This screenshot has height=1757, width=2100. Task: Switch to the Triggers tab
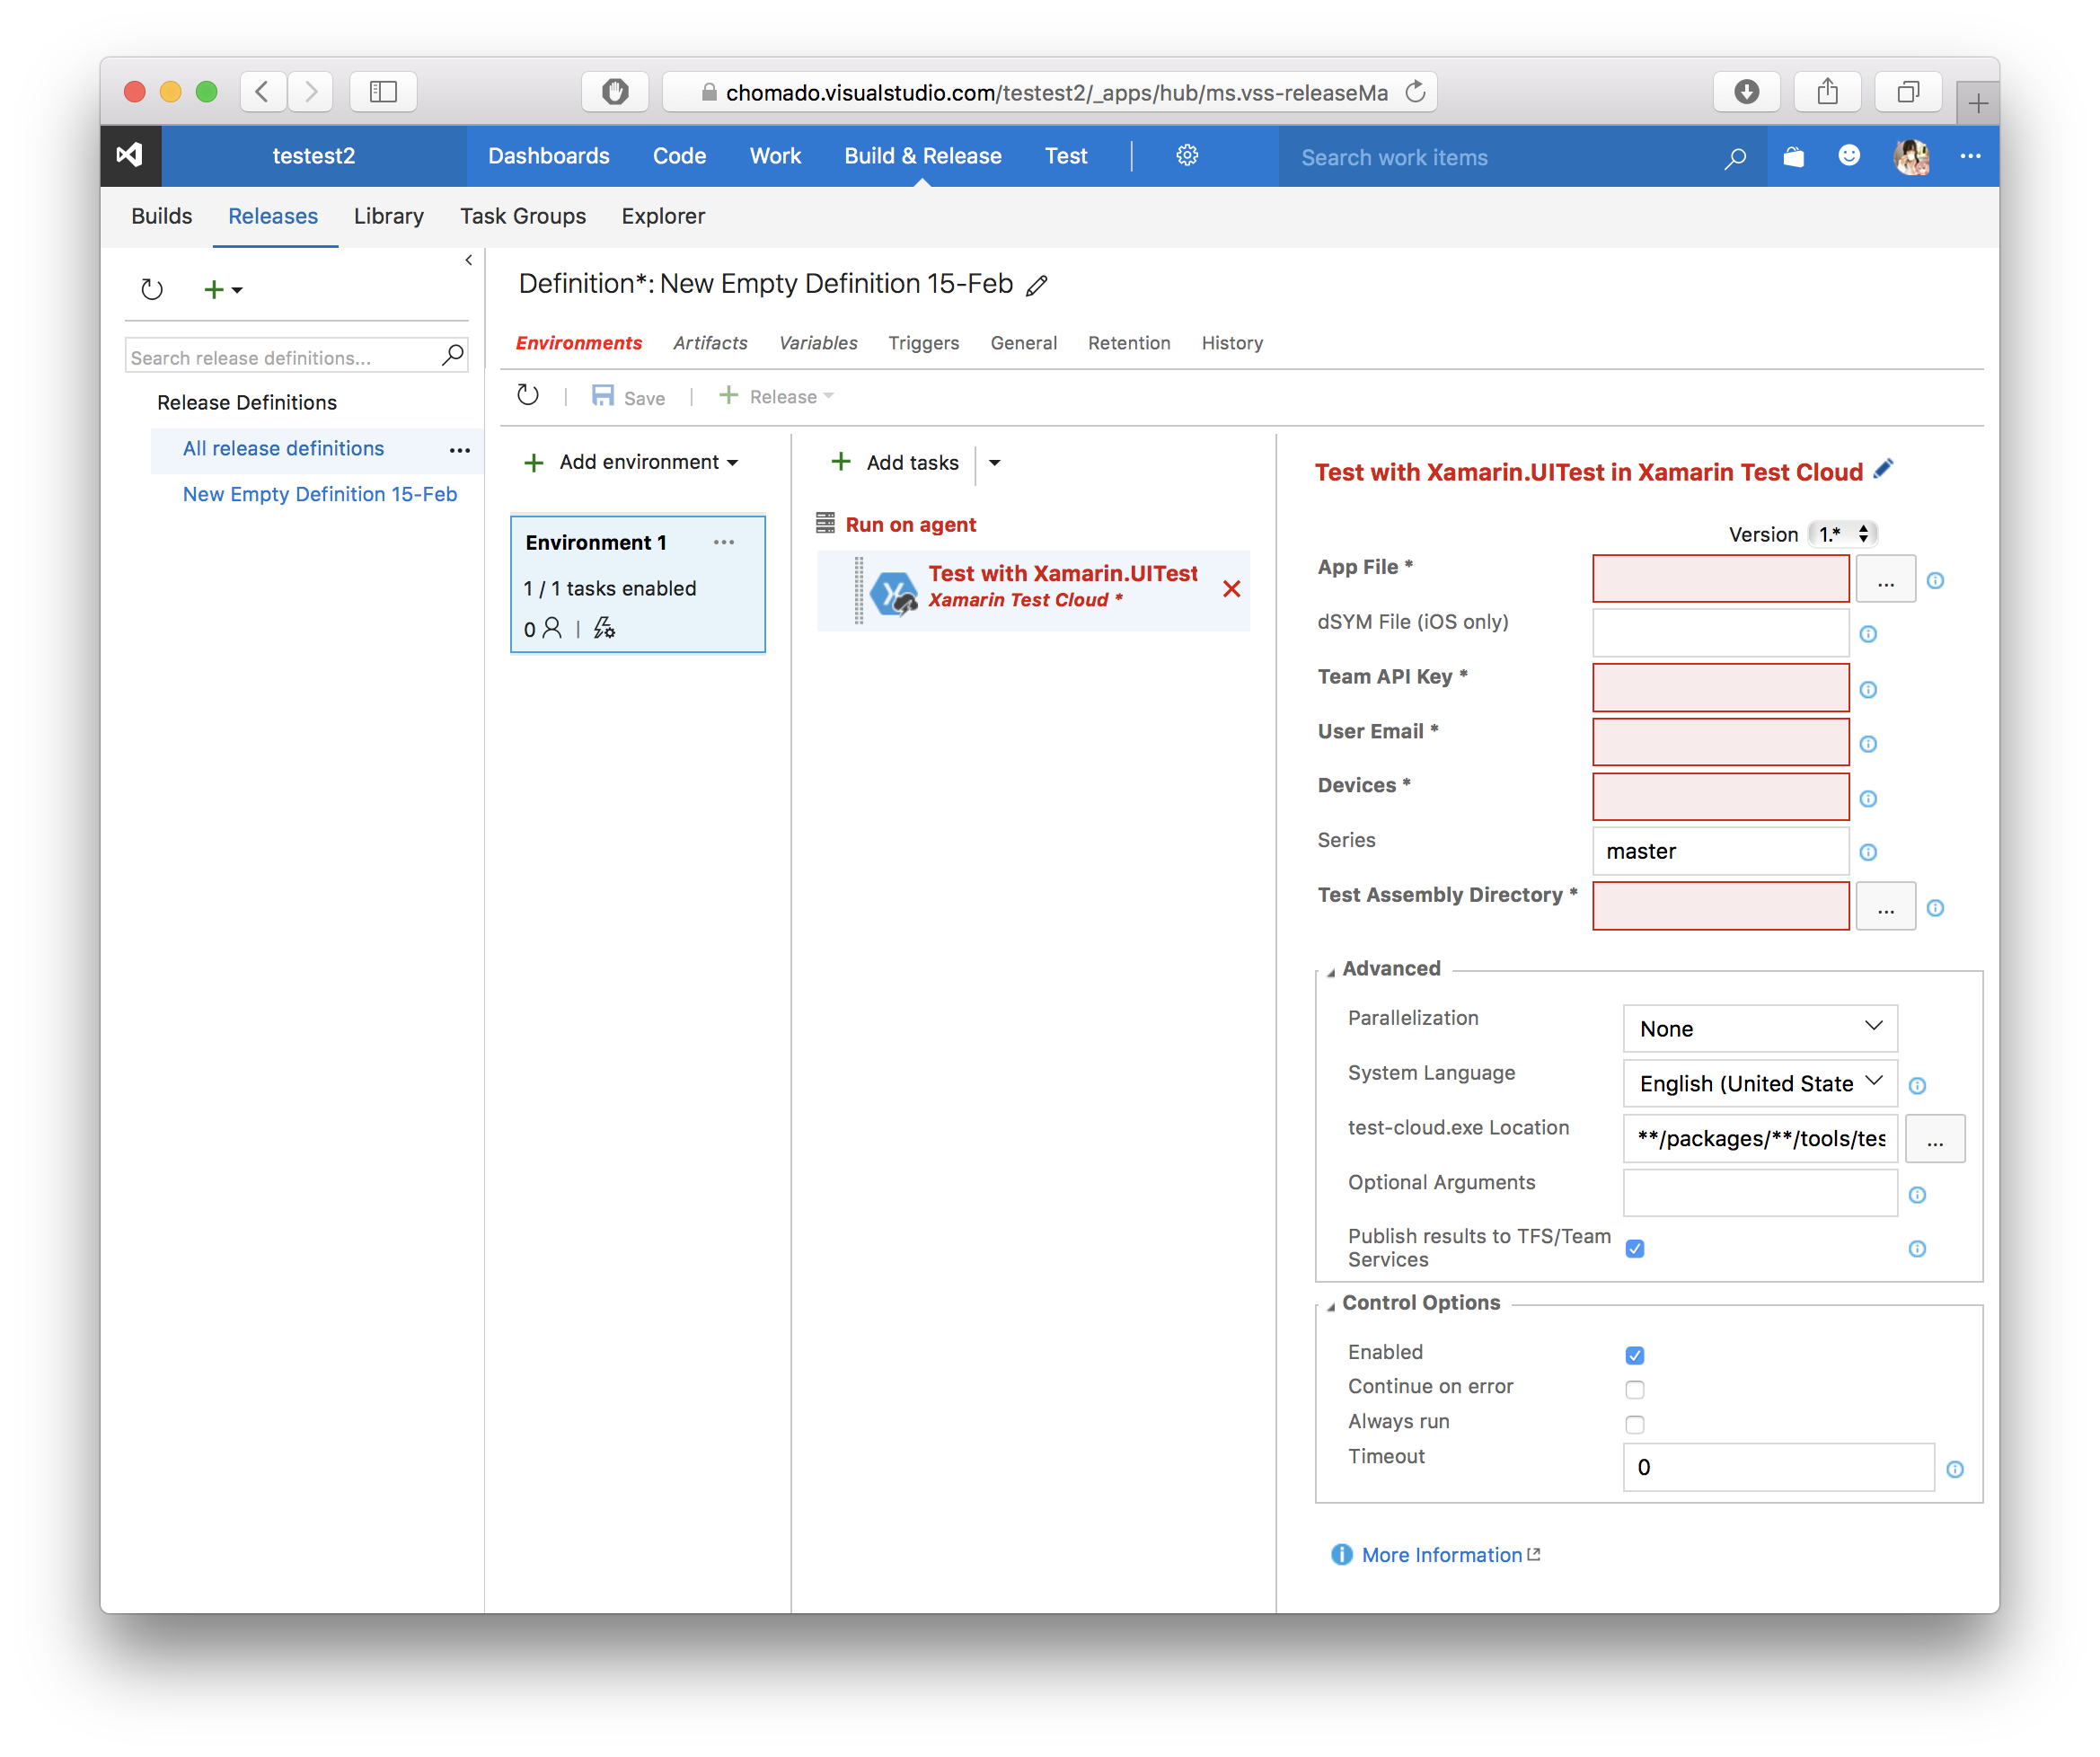[x=923, y=343]
